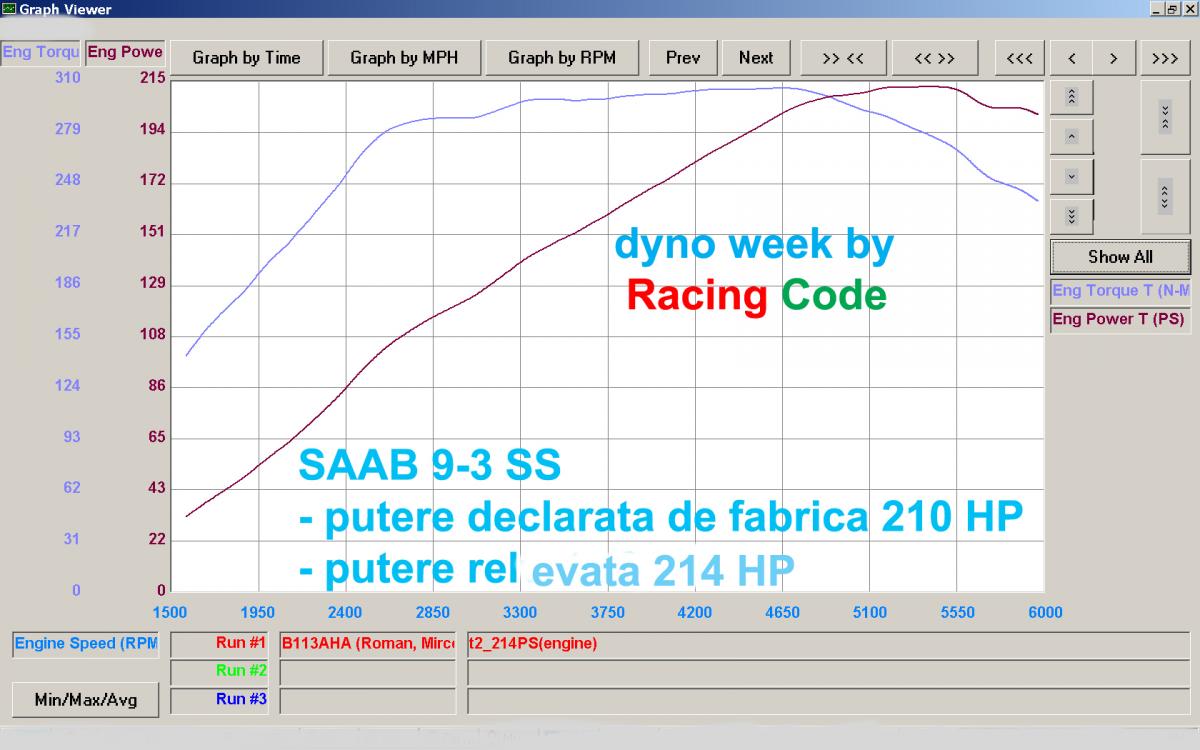The height and width of the screenshot is (750, 1200).
Task: Select the Run #2 label
Action: [x=221, y=672]
